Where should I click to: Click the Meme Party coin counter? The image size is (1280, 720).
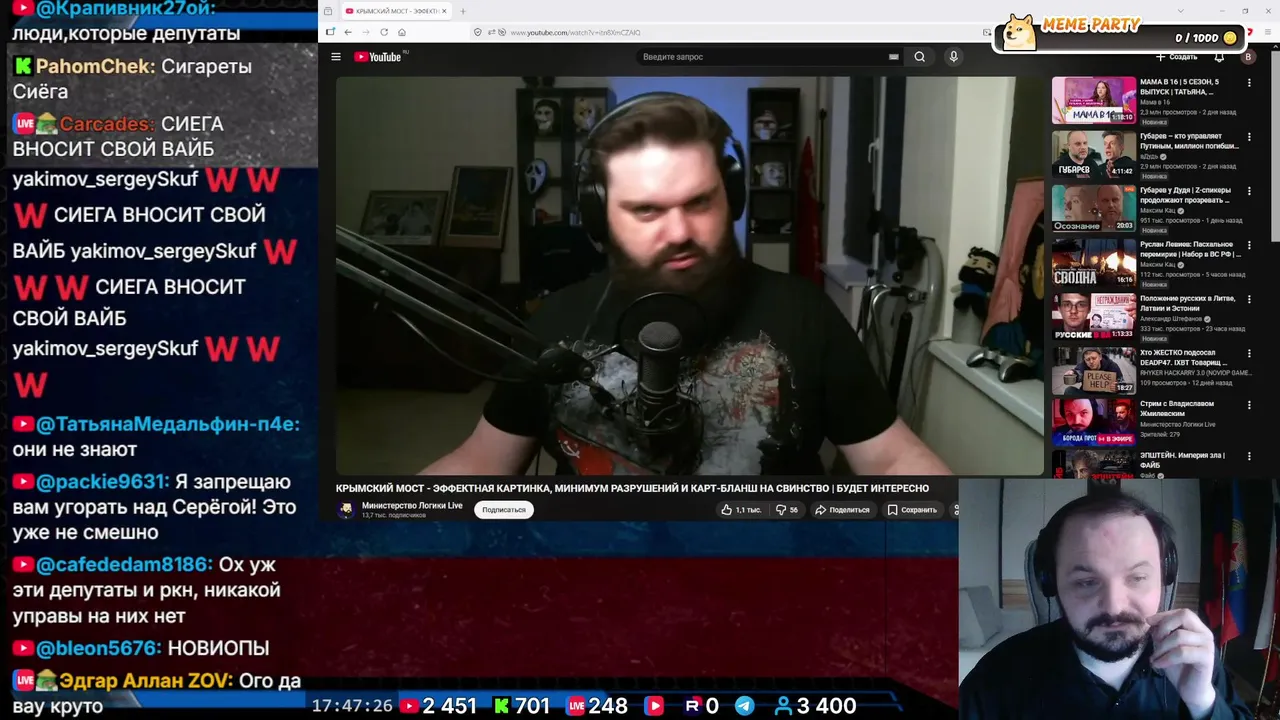(1206, 38)
